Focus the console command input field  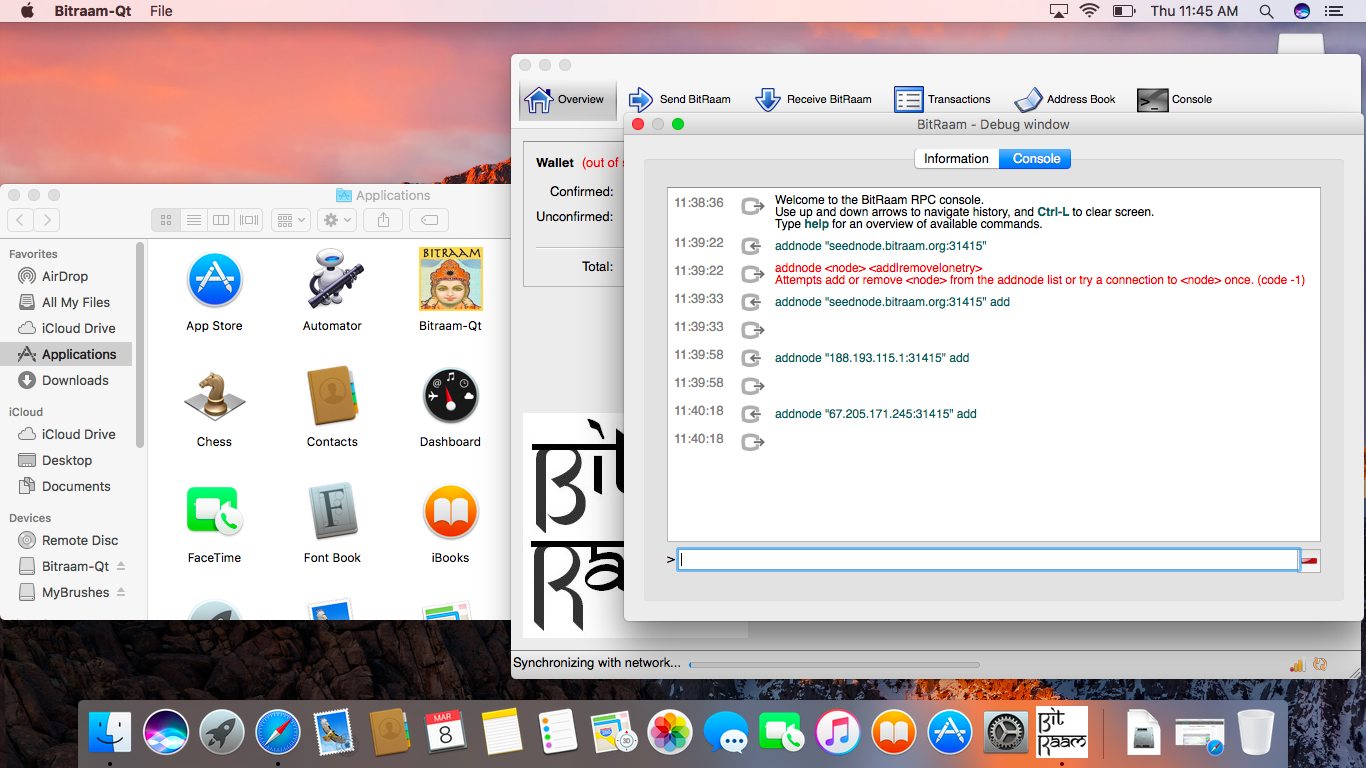987,560
